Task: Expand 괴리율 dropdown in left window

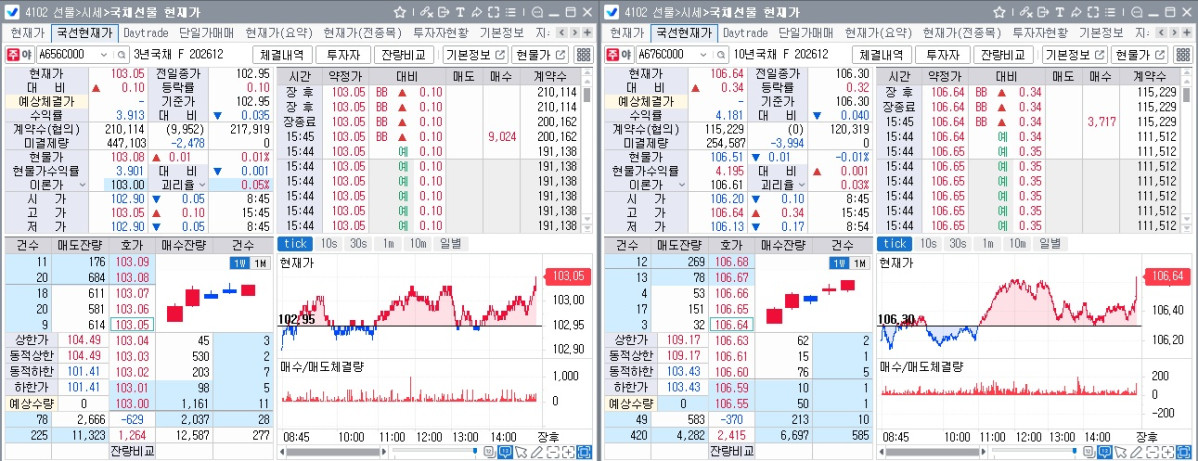Action: click(202, 185)
